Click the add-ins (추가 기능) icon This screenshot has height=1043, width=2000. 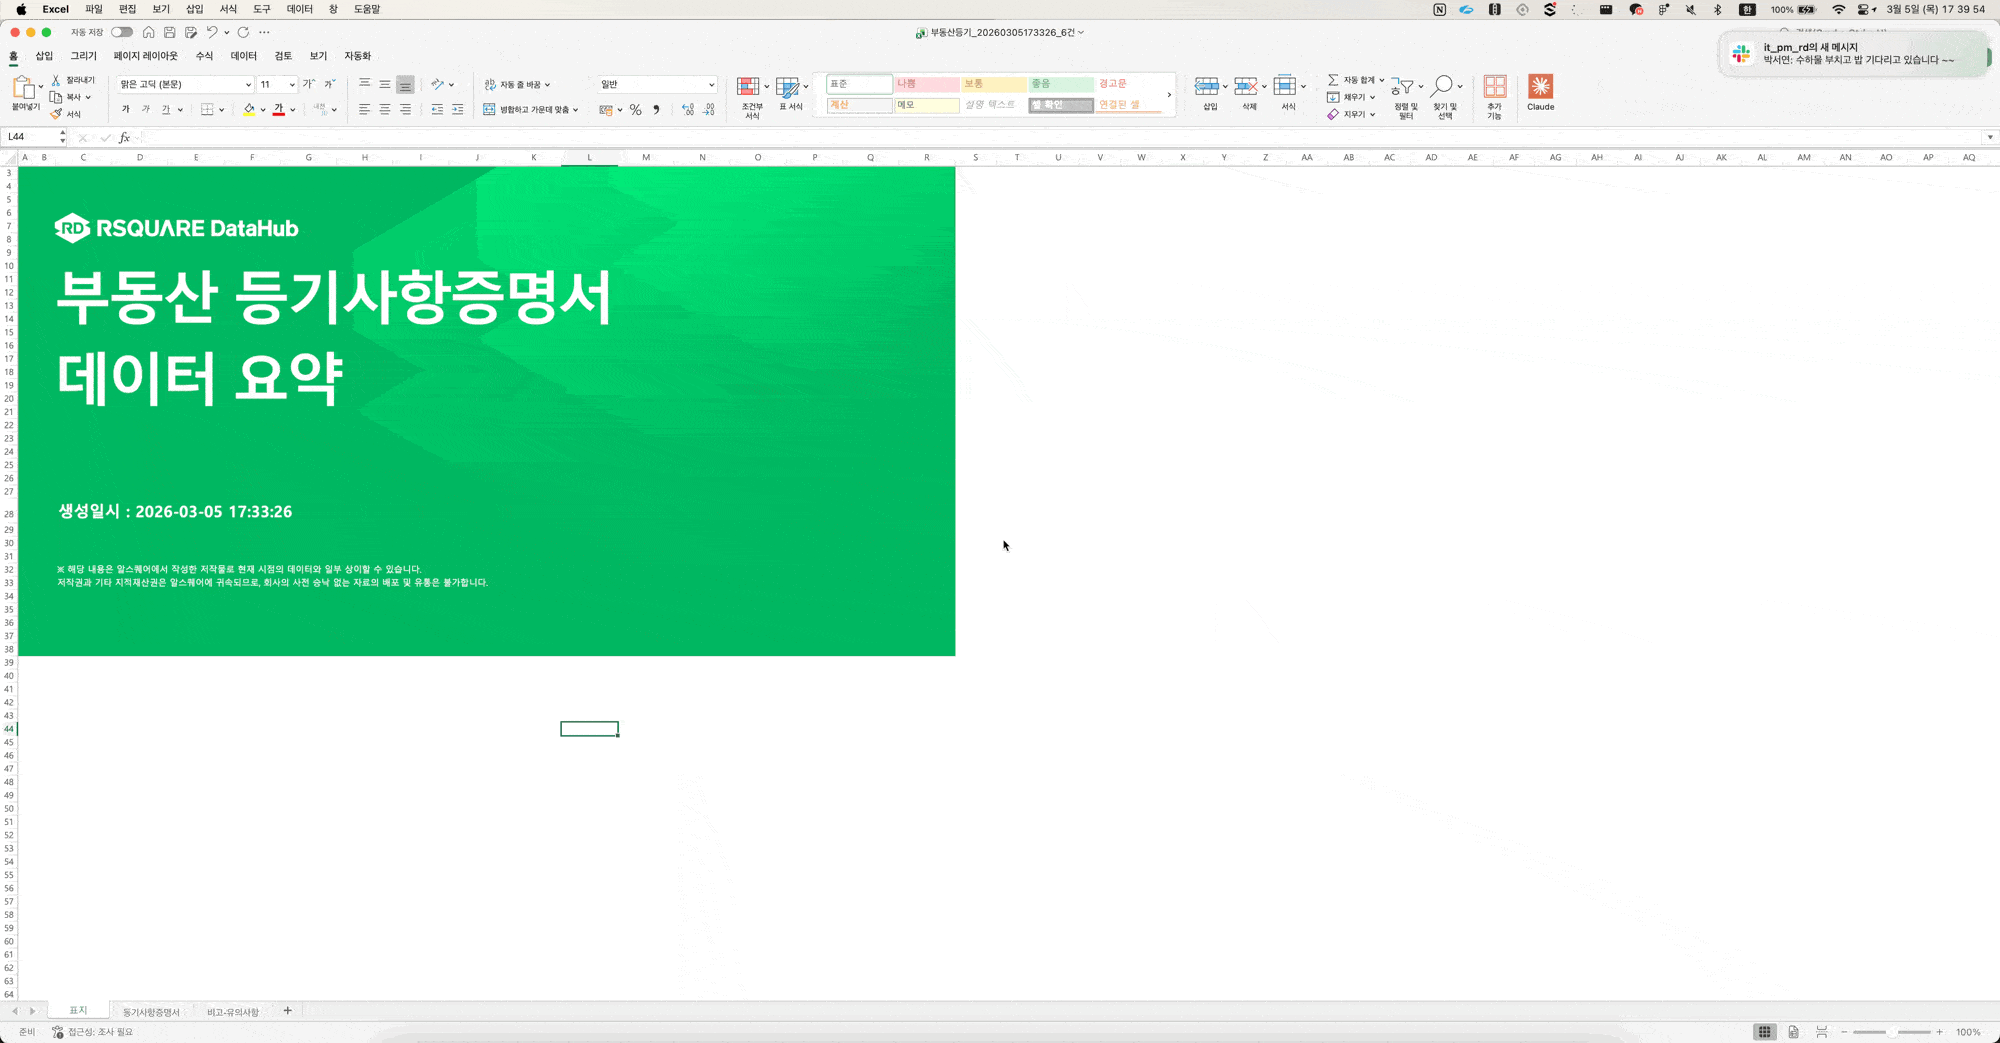tap(1494, 88)
